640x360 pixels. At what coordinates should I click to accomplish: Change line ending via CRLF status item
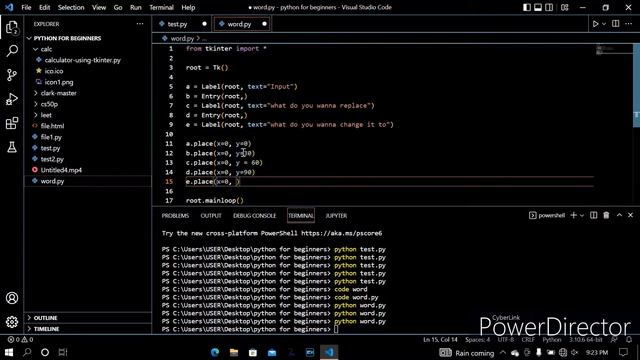528,340
